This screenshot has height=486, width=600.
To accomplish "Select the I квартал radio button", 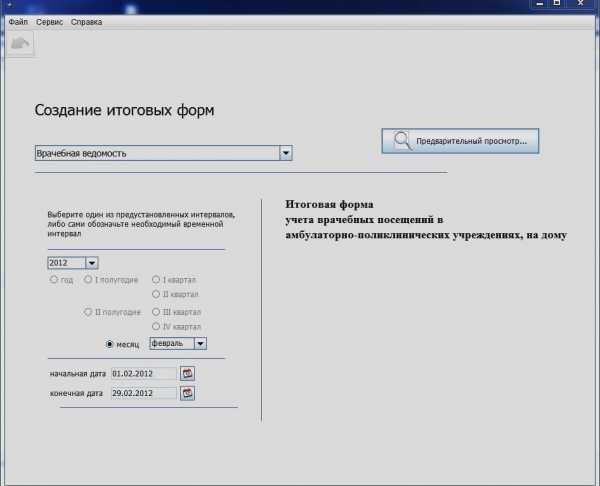I will coord(155,280).
